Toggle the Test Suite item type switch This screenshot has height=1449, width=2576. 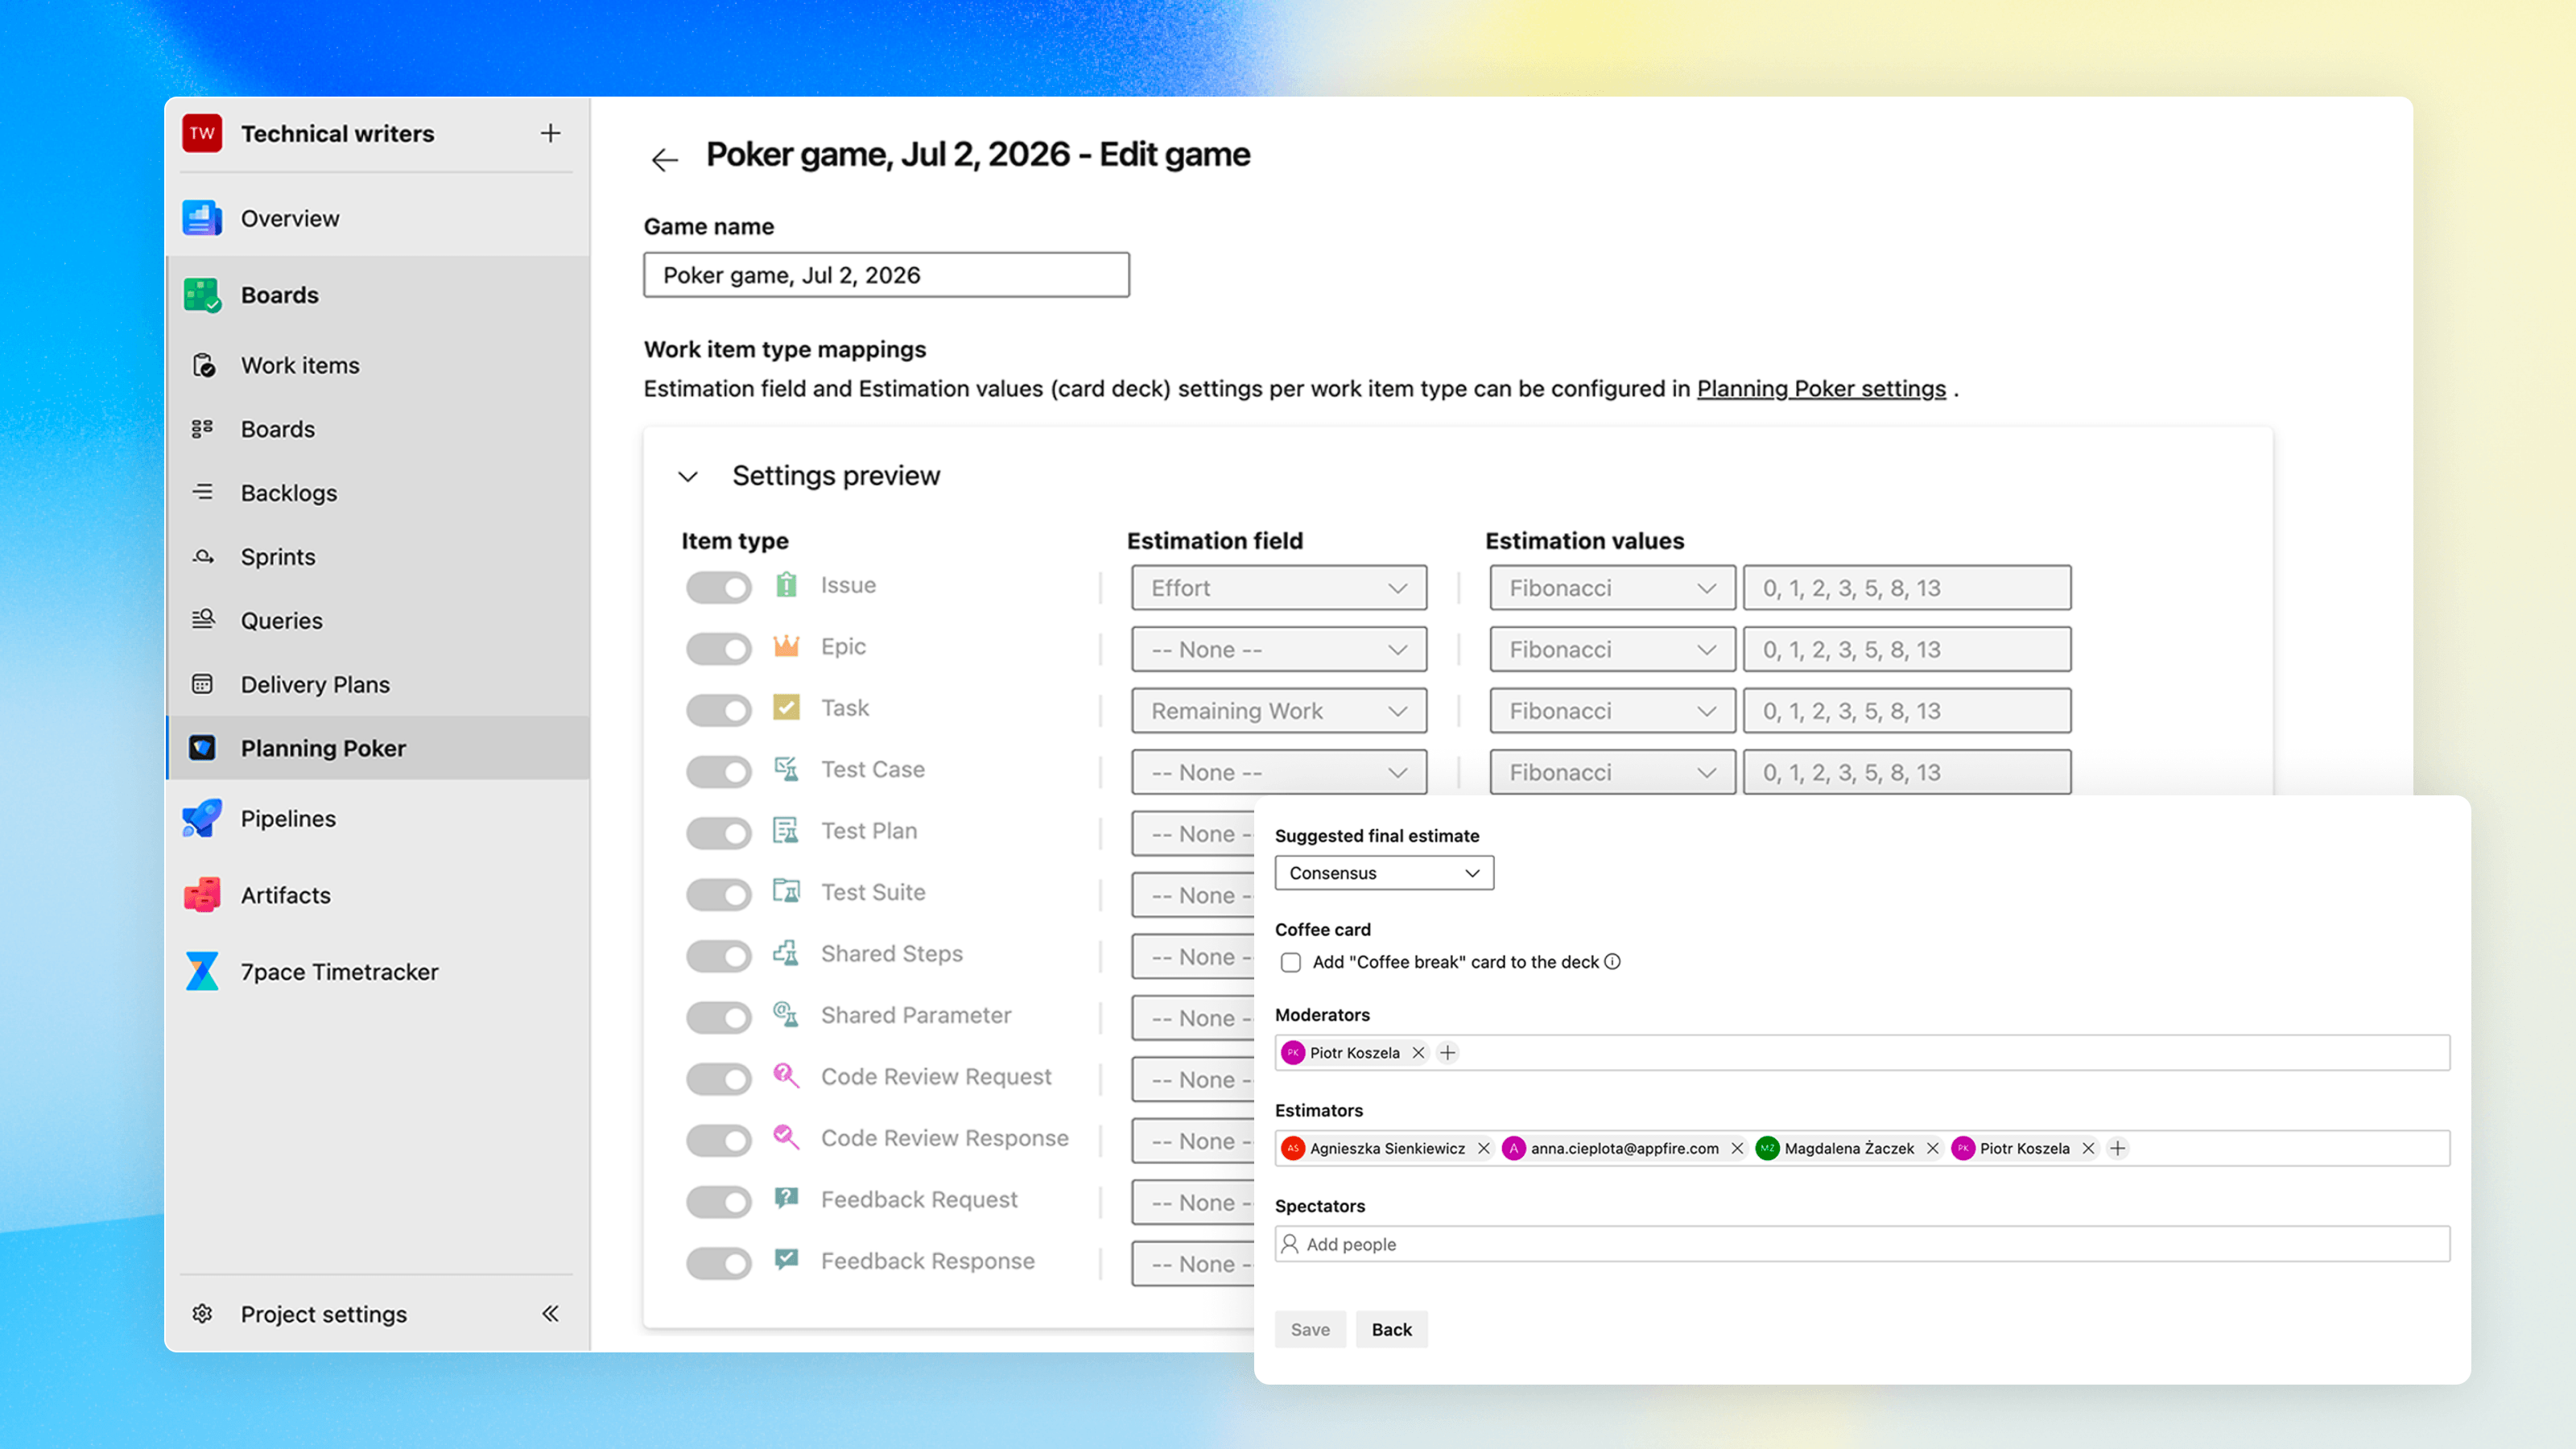coord(718,894)
